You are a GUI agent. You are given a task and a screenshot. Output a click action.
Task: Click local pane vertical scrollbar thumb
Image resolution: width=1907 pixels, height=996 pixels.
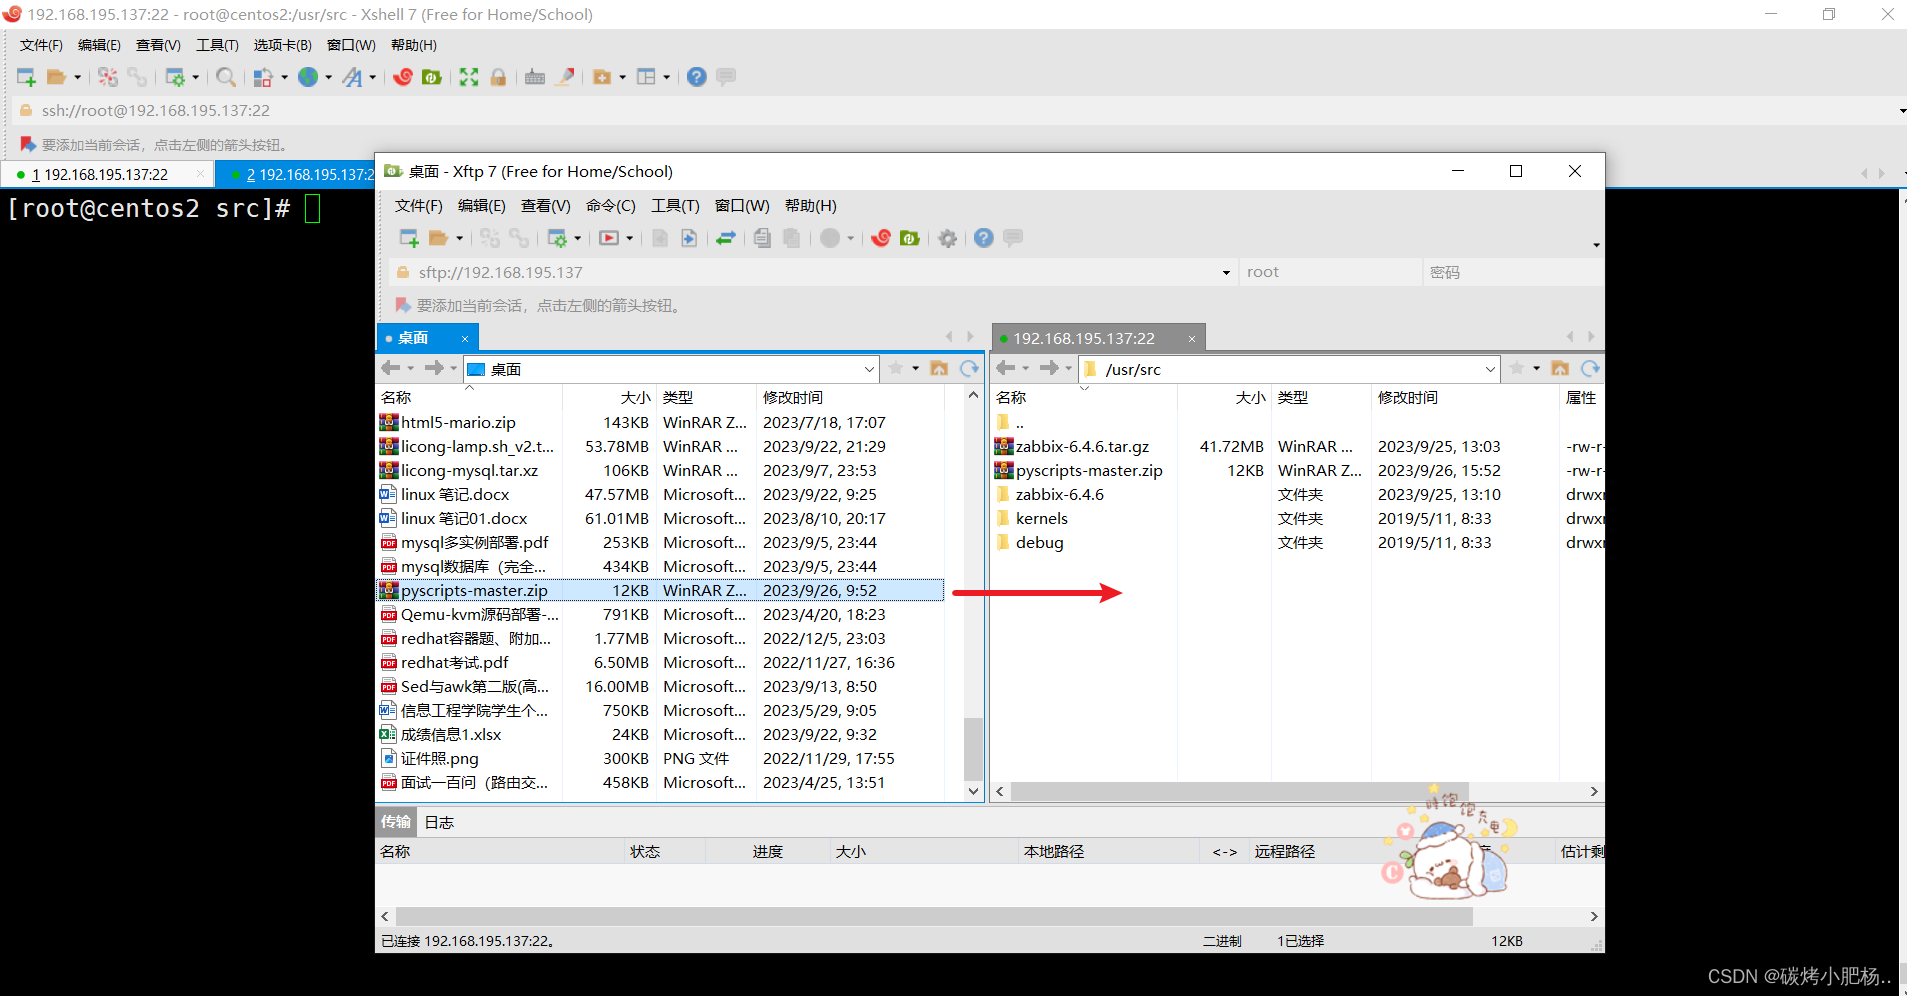click(x=972, y=749)
